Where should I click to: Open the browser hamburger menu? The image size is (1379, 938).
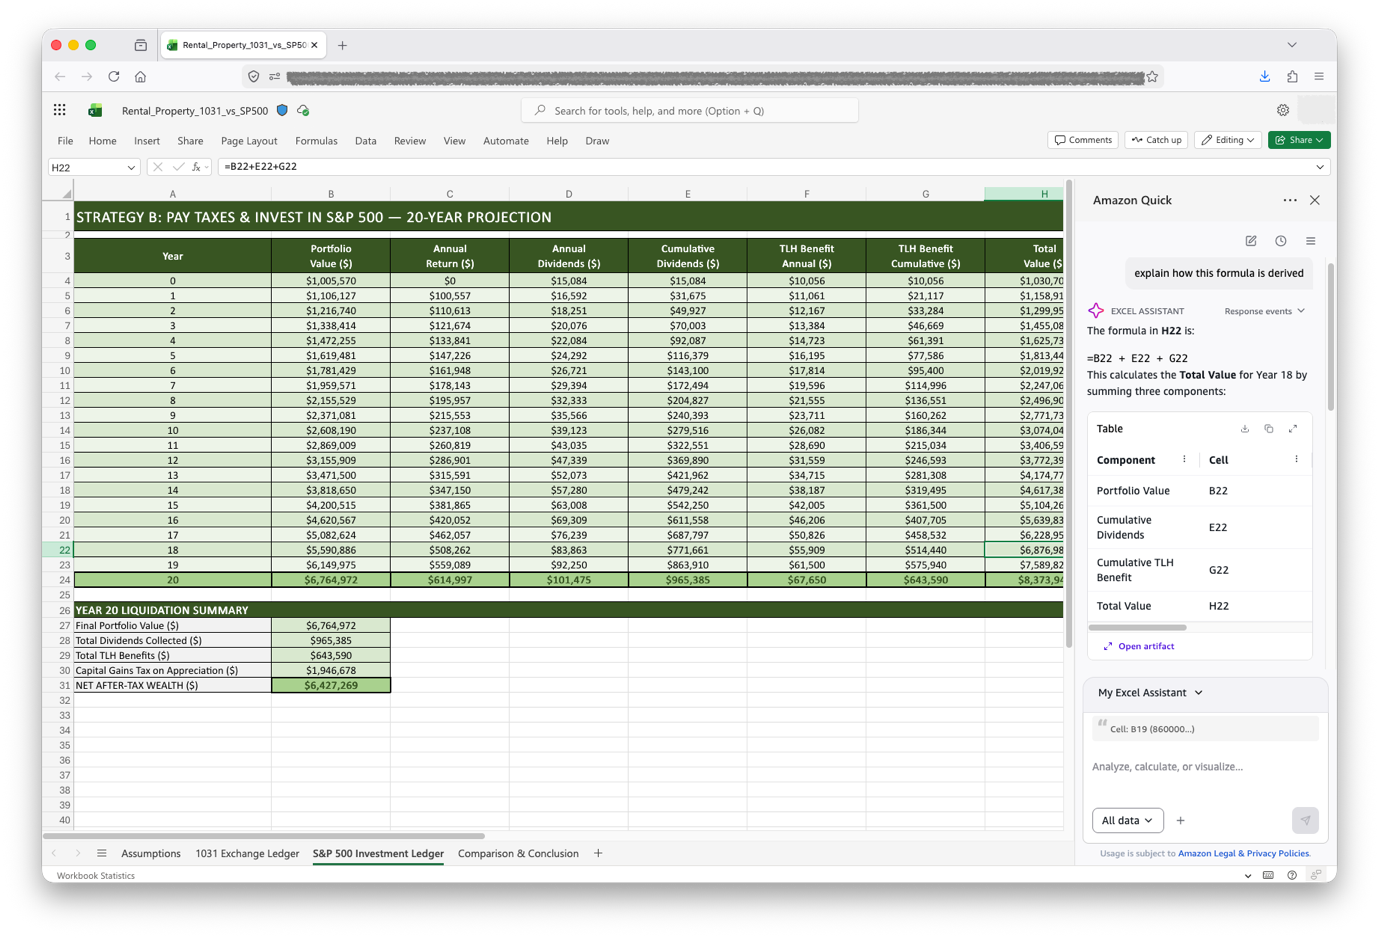pyautogui.click(x=1319, y=76)
